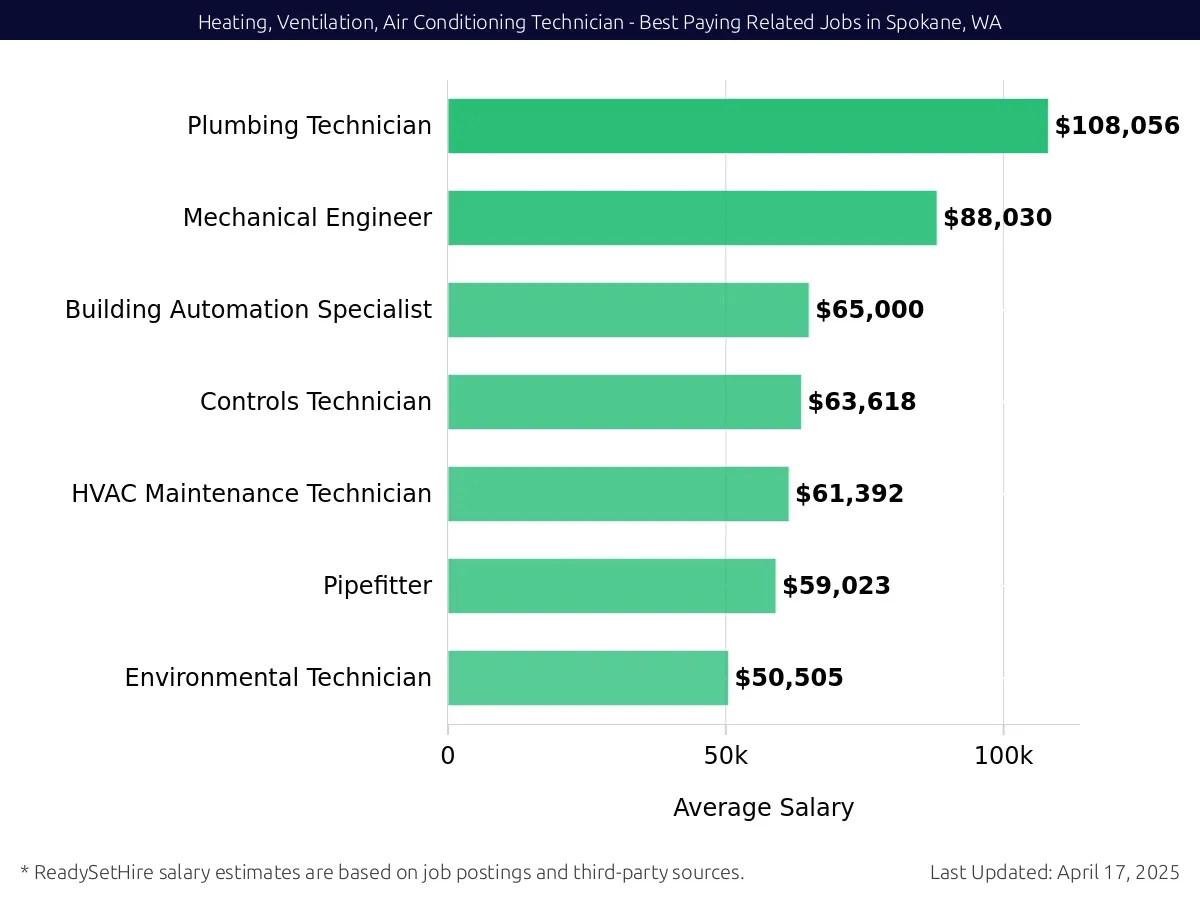The image size is (1200, 900).
Task: Select the HVAC Maintenance Technician bar
Action: coord(618,494)
